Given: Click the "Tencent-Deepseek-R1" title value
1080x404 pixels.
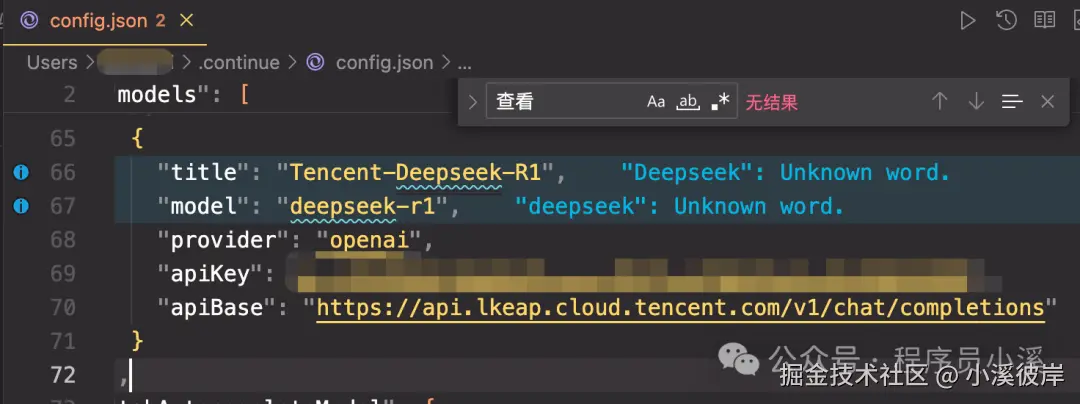Looking at the screenshot, I should click(415, 172).
